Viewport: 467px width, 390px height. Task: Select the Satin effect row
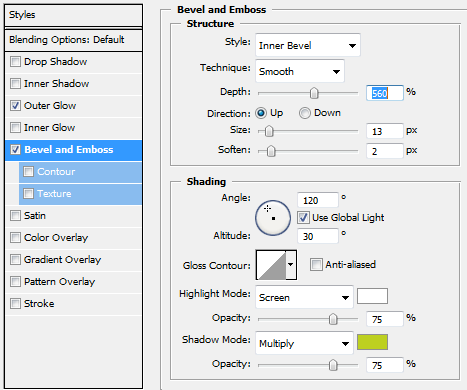[x=74, y=216]
